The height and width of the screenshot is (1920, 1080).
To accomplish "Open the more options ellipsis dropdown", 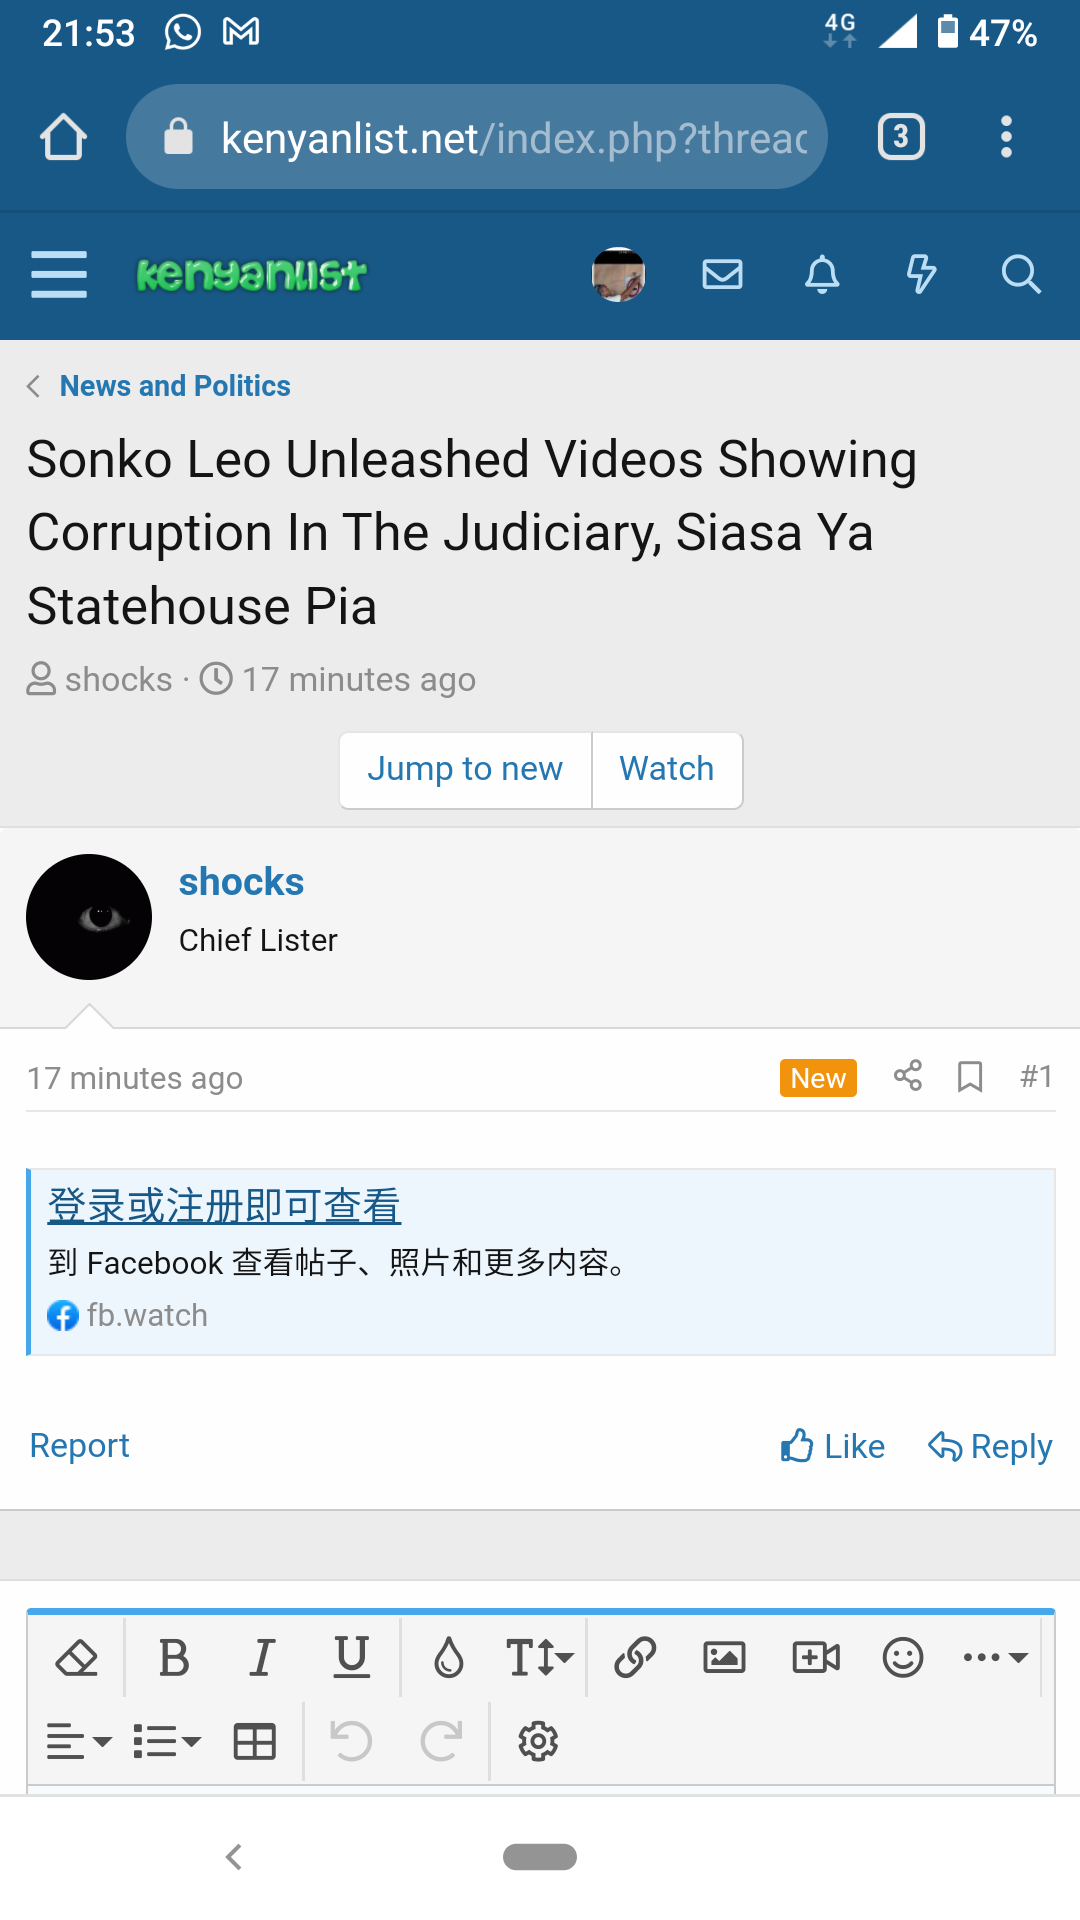I will (995, 1657).
